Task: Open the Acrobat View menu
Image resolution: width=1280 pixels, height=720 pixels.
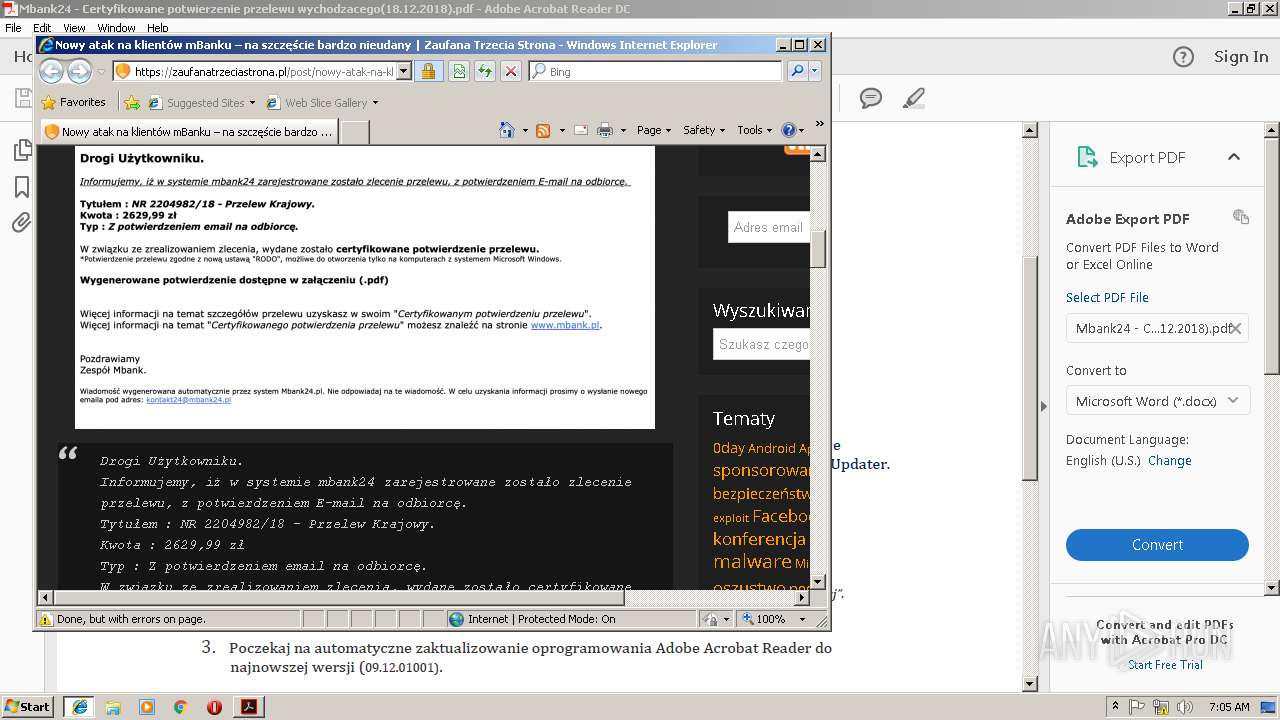Action: coord(74,28)
